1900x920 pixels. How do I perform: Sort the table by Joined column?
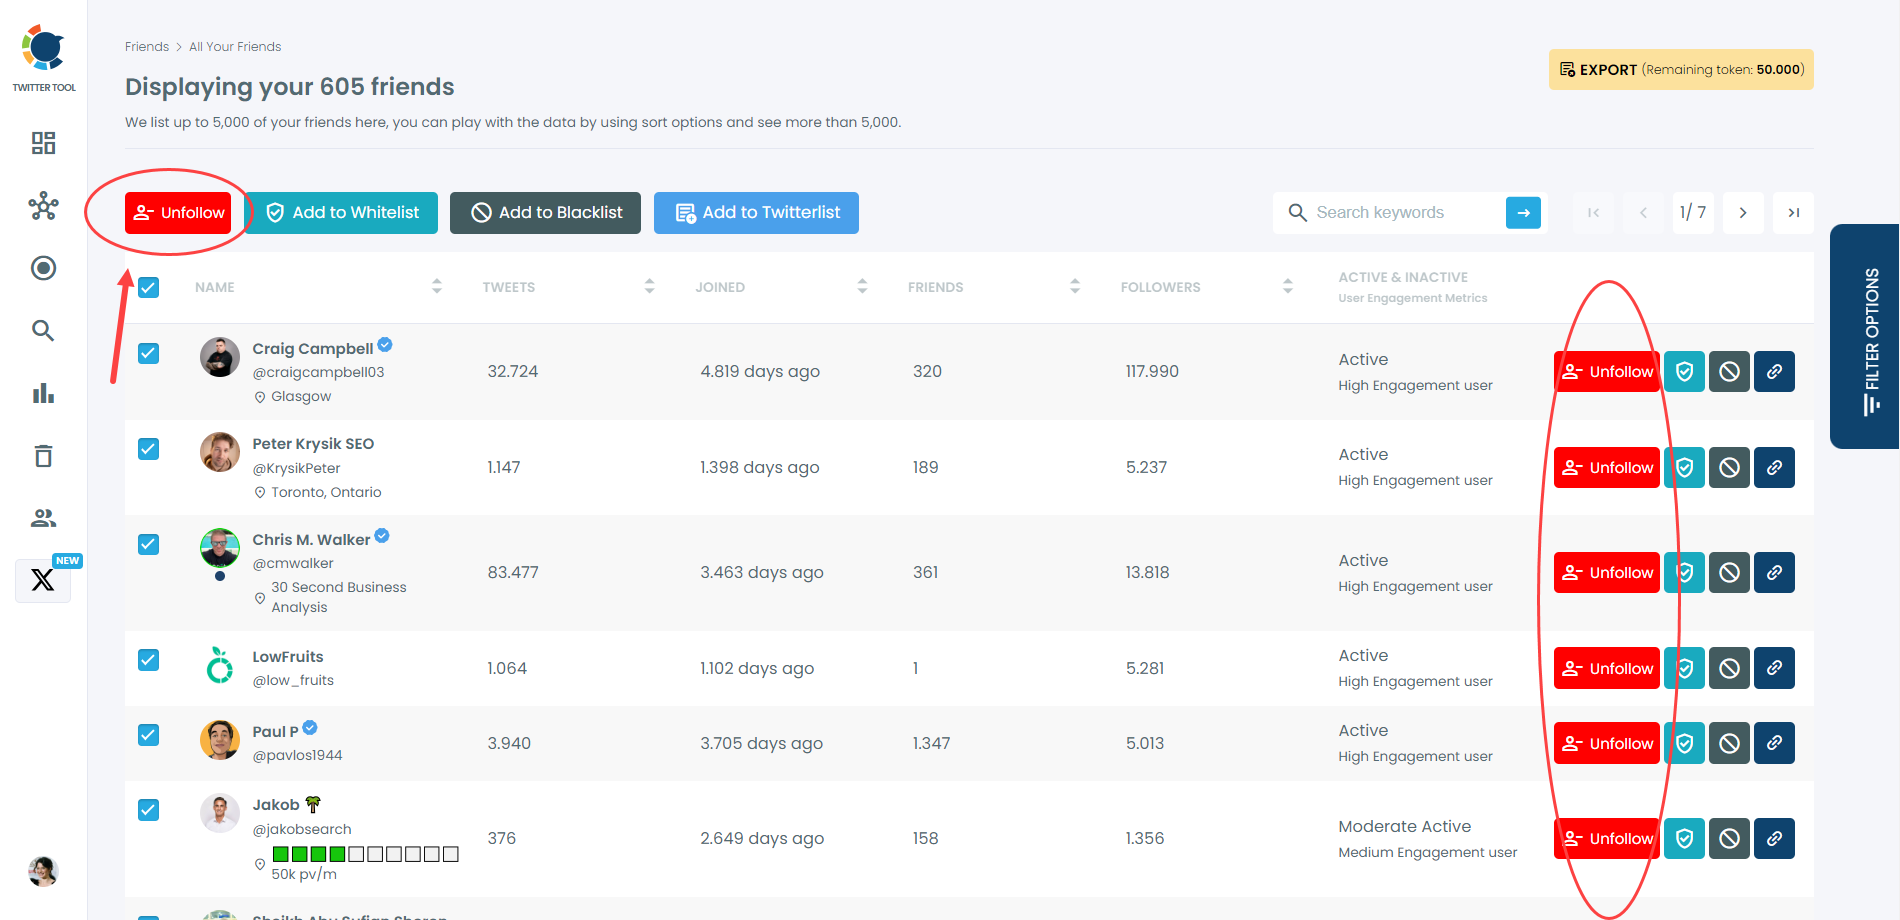[x=862, y=287]
